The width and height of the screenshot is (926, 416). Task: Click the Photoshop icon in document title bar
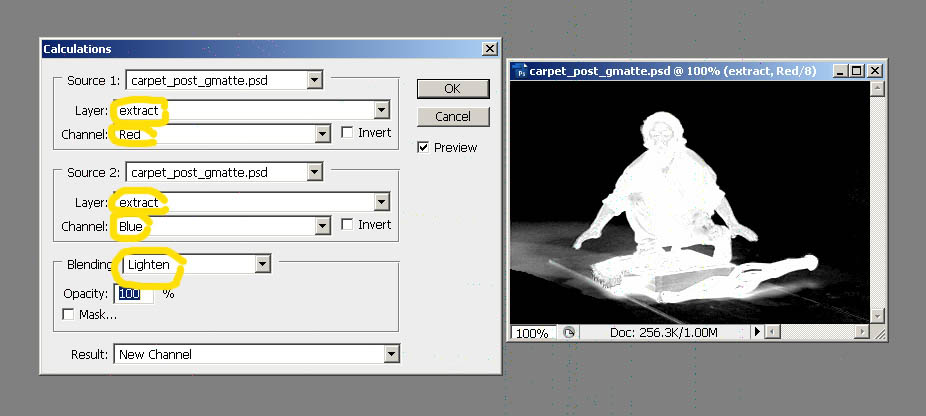pos(520,72)
